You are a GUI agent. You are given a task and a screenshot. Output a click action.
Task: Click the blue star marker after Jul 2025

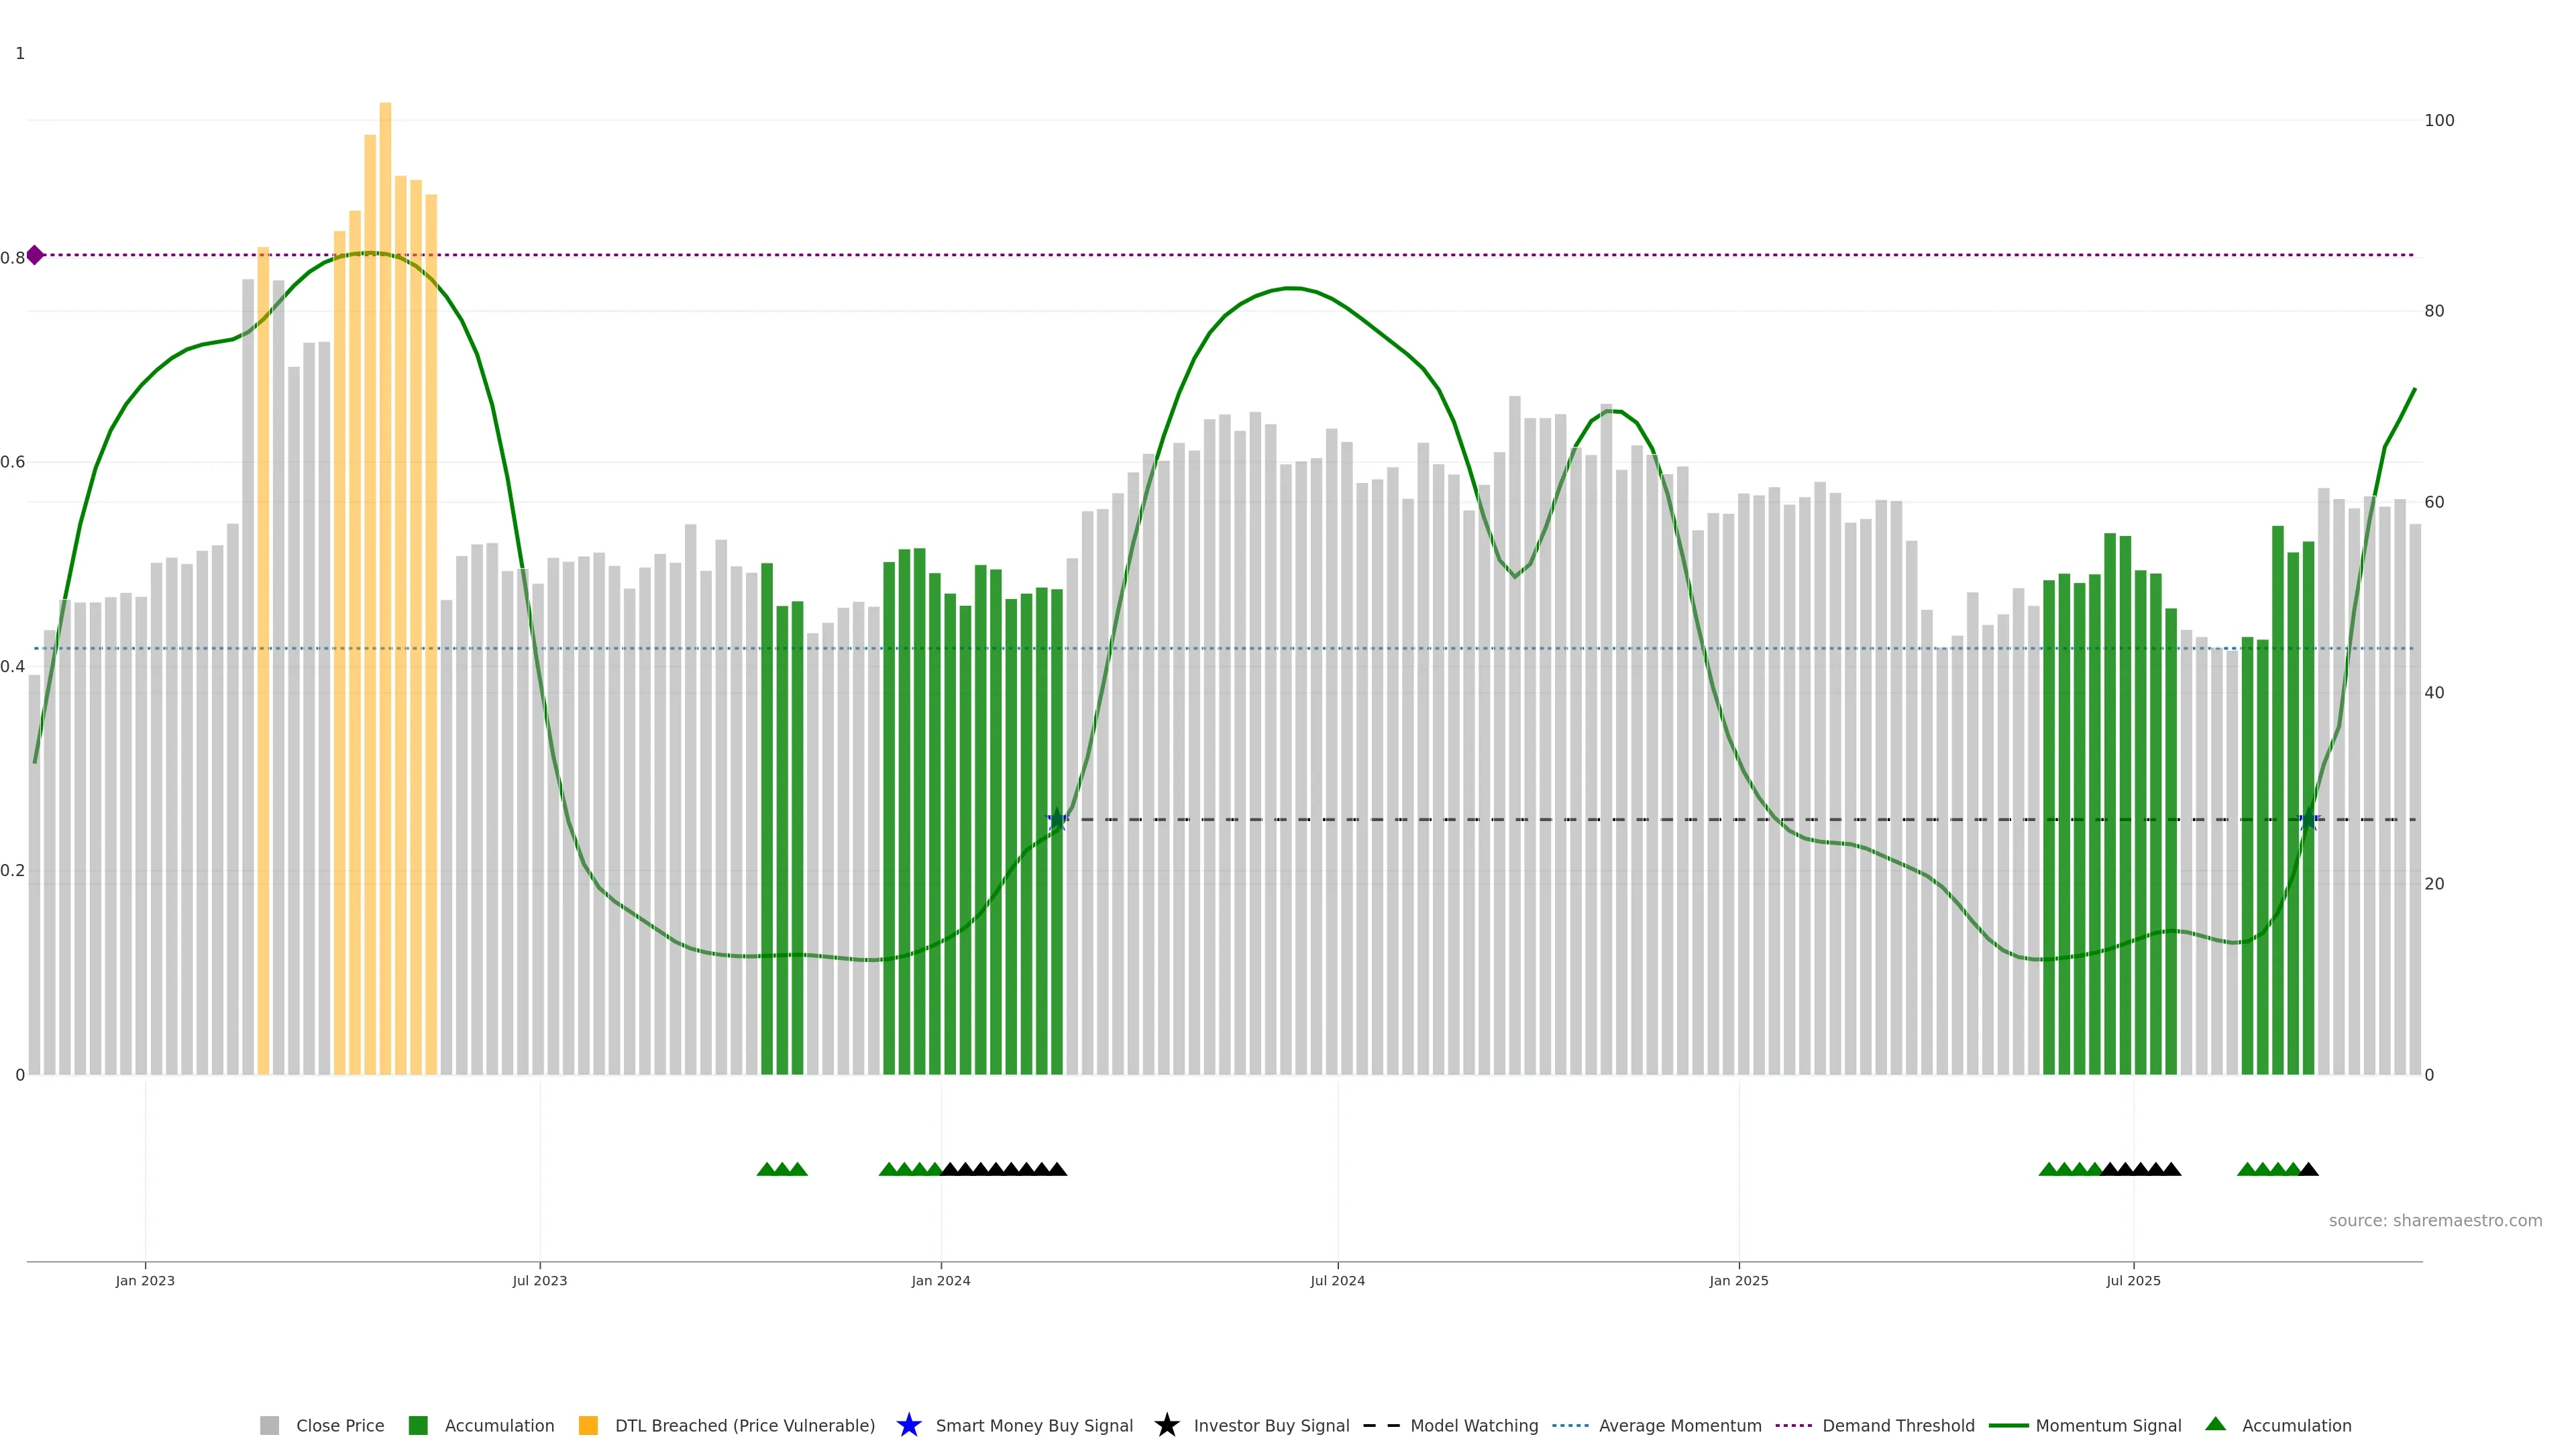tap(2309, 821)
